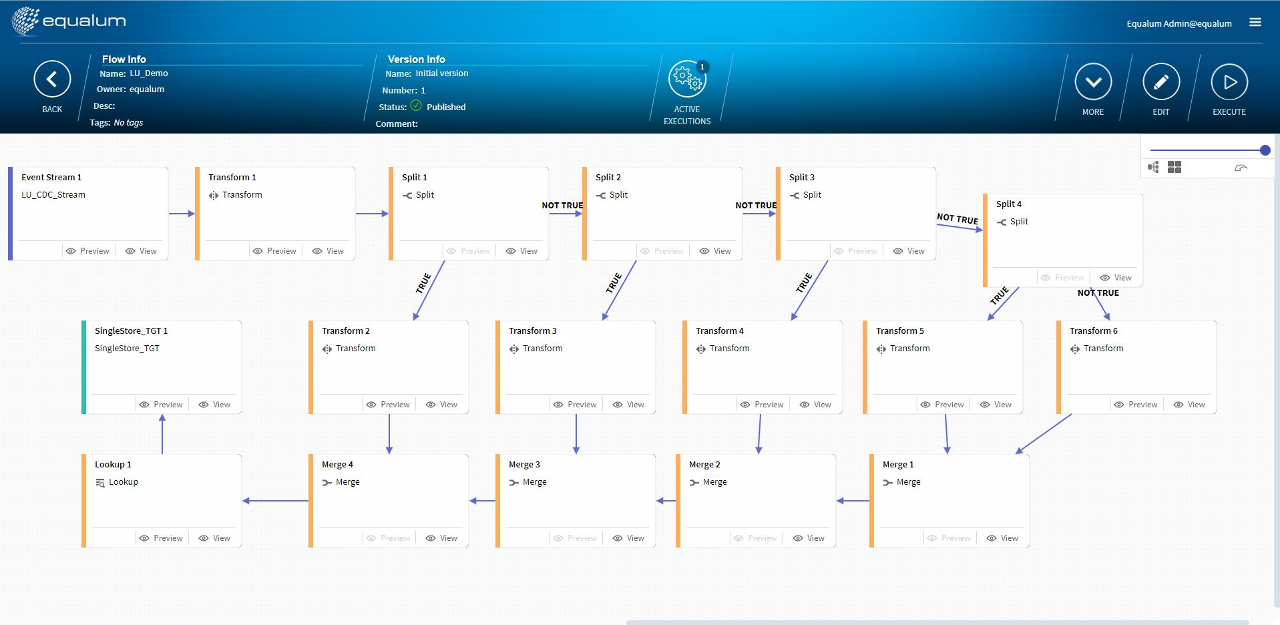Image resolution: width=1280 pixels, height=625 pixels.
Task: Click Preview on Transform 2 node
Action: click(388, 405)
